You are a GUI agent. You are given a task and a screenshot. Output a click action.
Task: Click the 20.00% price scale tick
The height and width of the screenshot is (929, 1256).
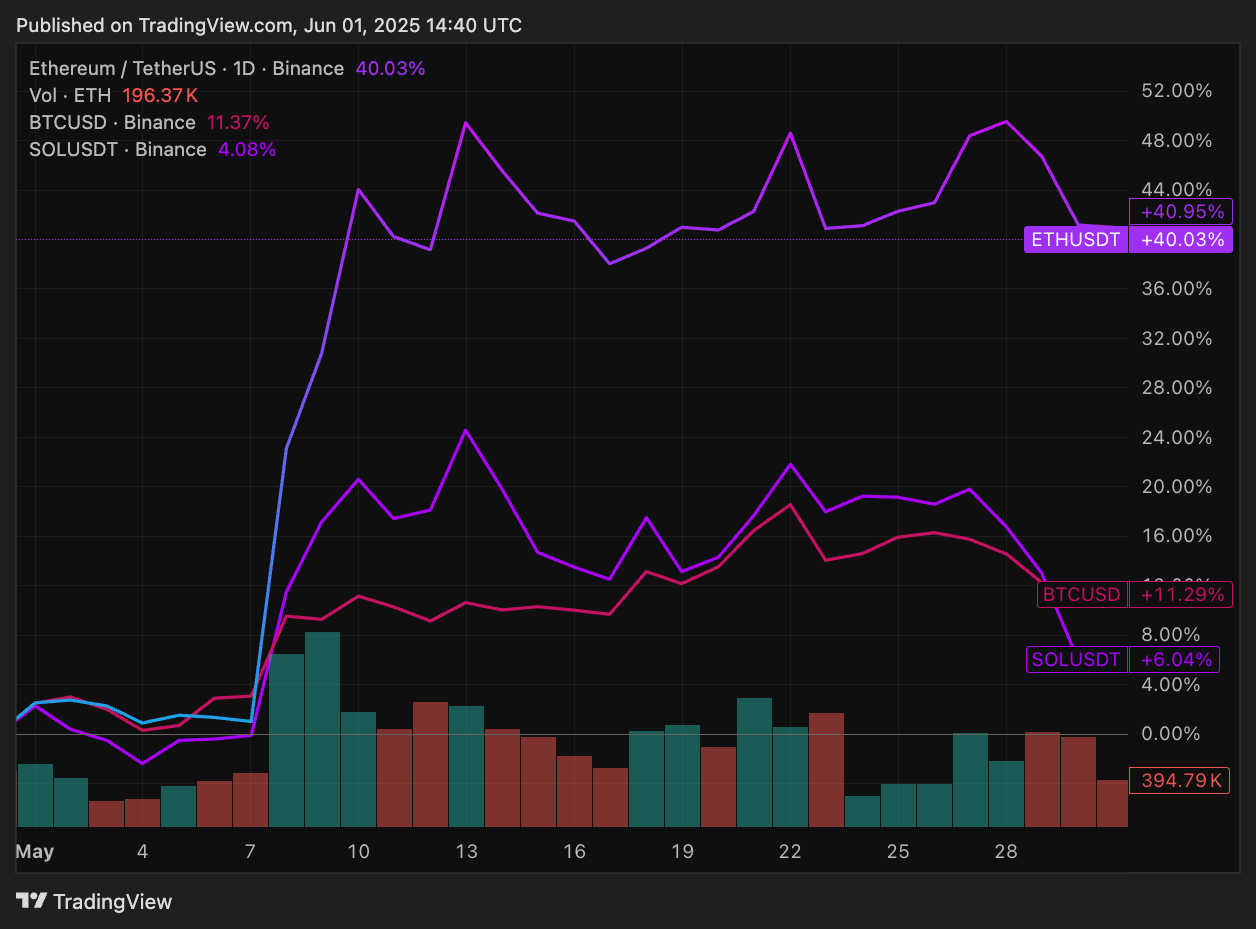pyautogui.click(x=1176, y=487)
